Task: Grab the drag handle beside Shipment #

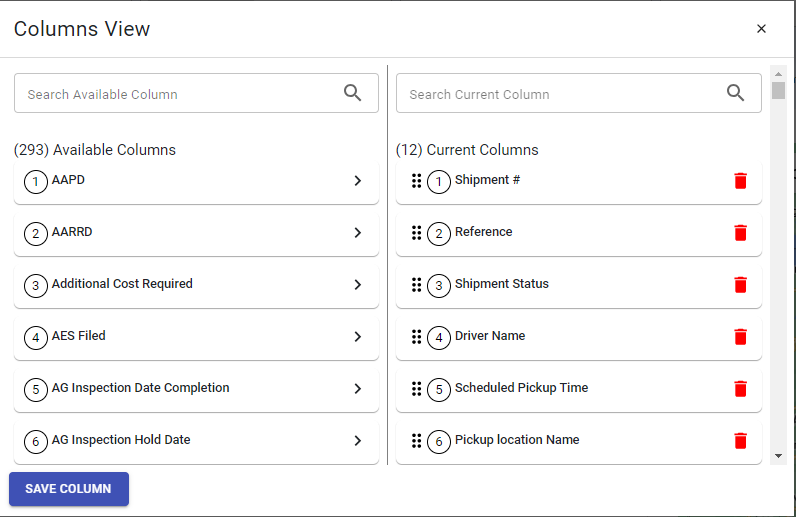Action: coord(416,181)
